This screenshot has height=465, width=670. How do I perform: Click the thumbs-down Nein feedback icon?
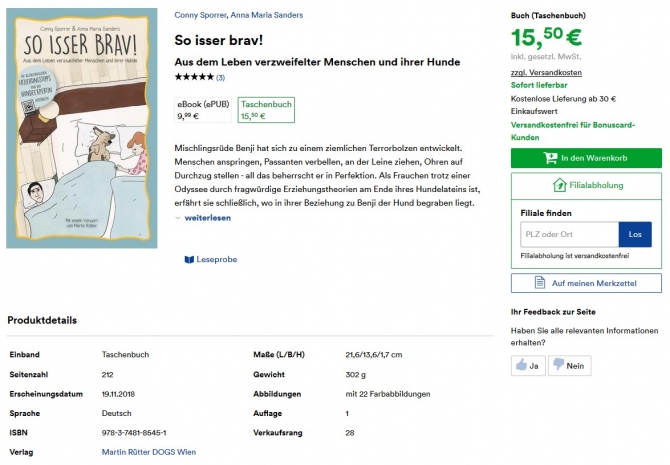click(x=558, y=366)
